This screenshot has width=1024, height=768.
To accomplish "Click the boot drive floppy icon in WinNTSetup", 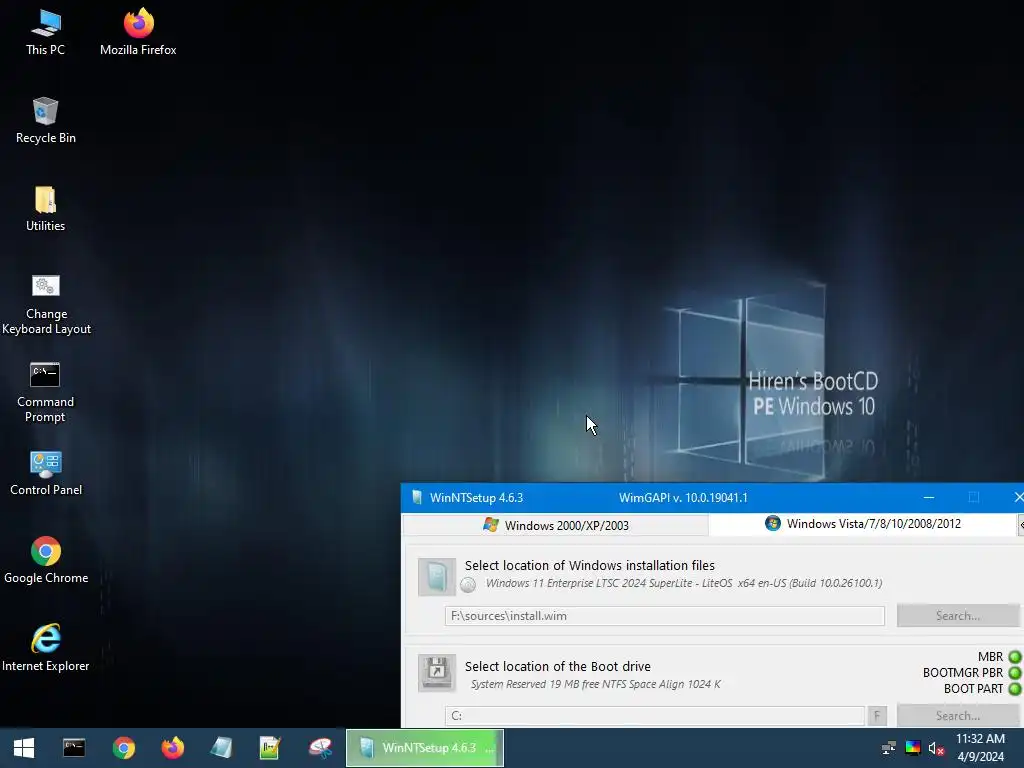I will point(437,673).
